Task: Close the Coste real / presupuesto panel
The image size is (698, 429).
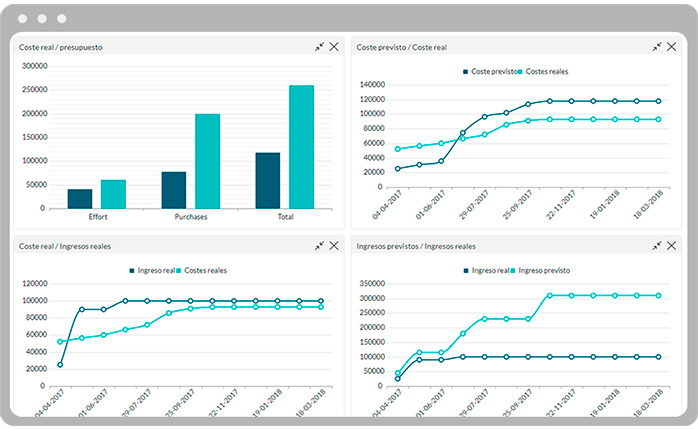Action: tap(334, 47)
